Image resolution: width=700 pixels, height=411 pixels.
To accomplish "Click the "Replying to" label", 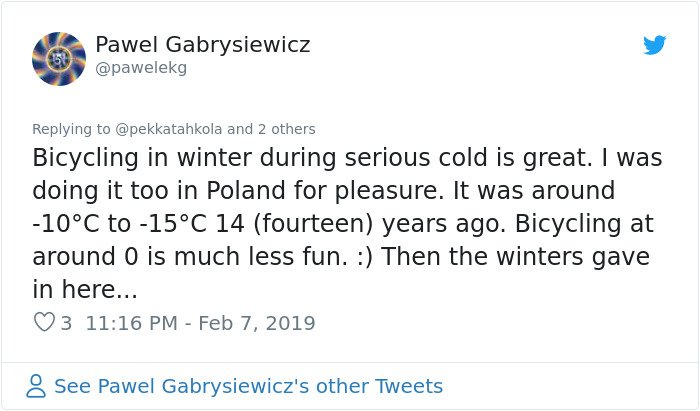I will point(71,129).
